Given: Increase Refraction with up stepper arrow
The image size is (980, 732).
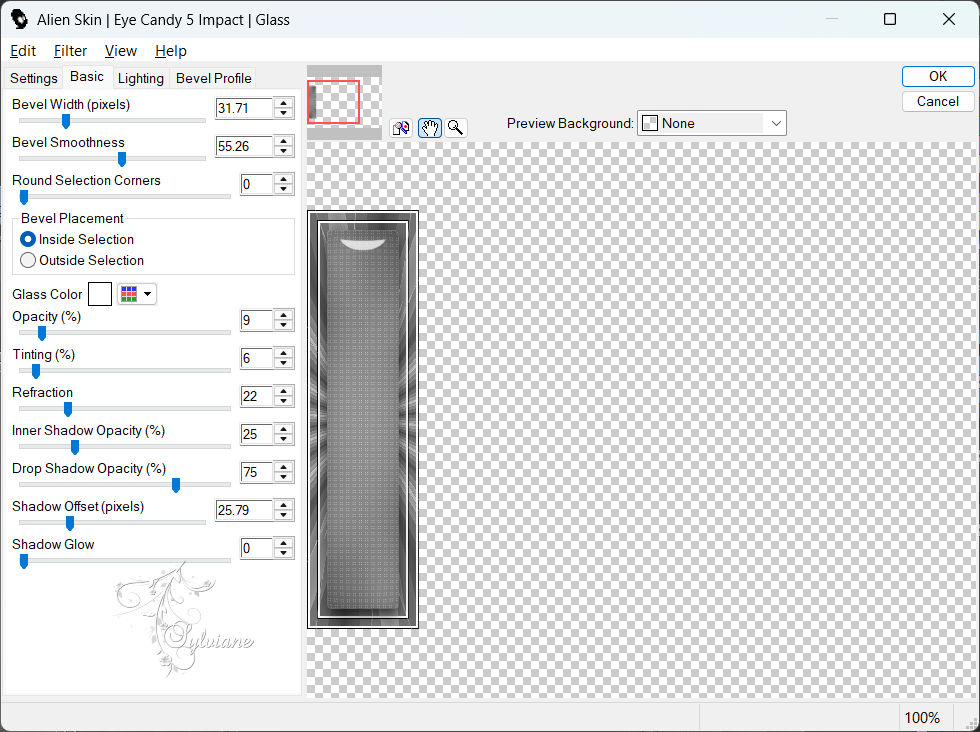Looking at the screenshot, I should [x=284, y=391].
